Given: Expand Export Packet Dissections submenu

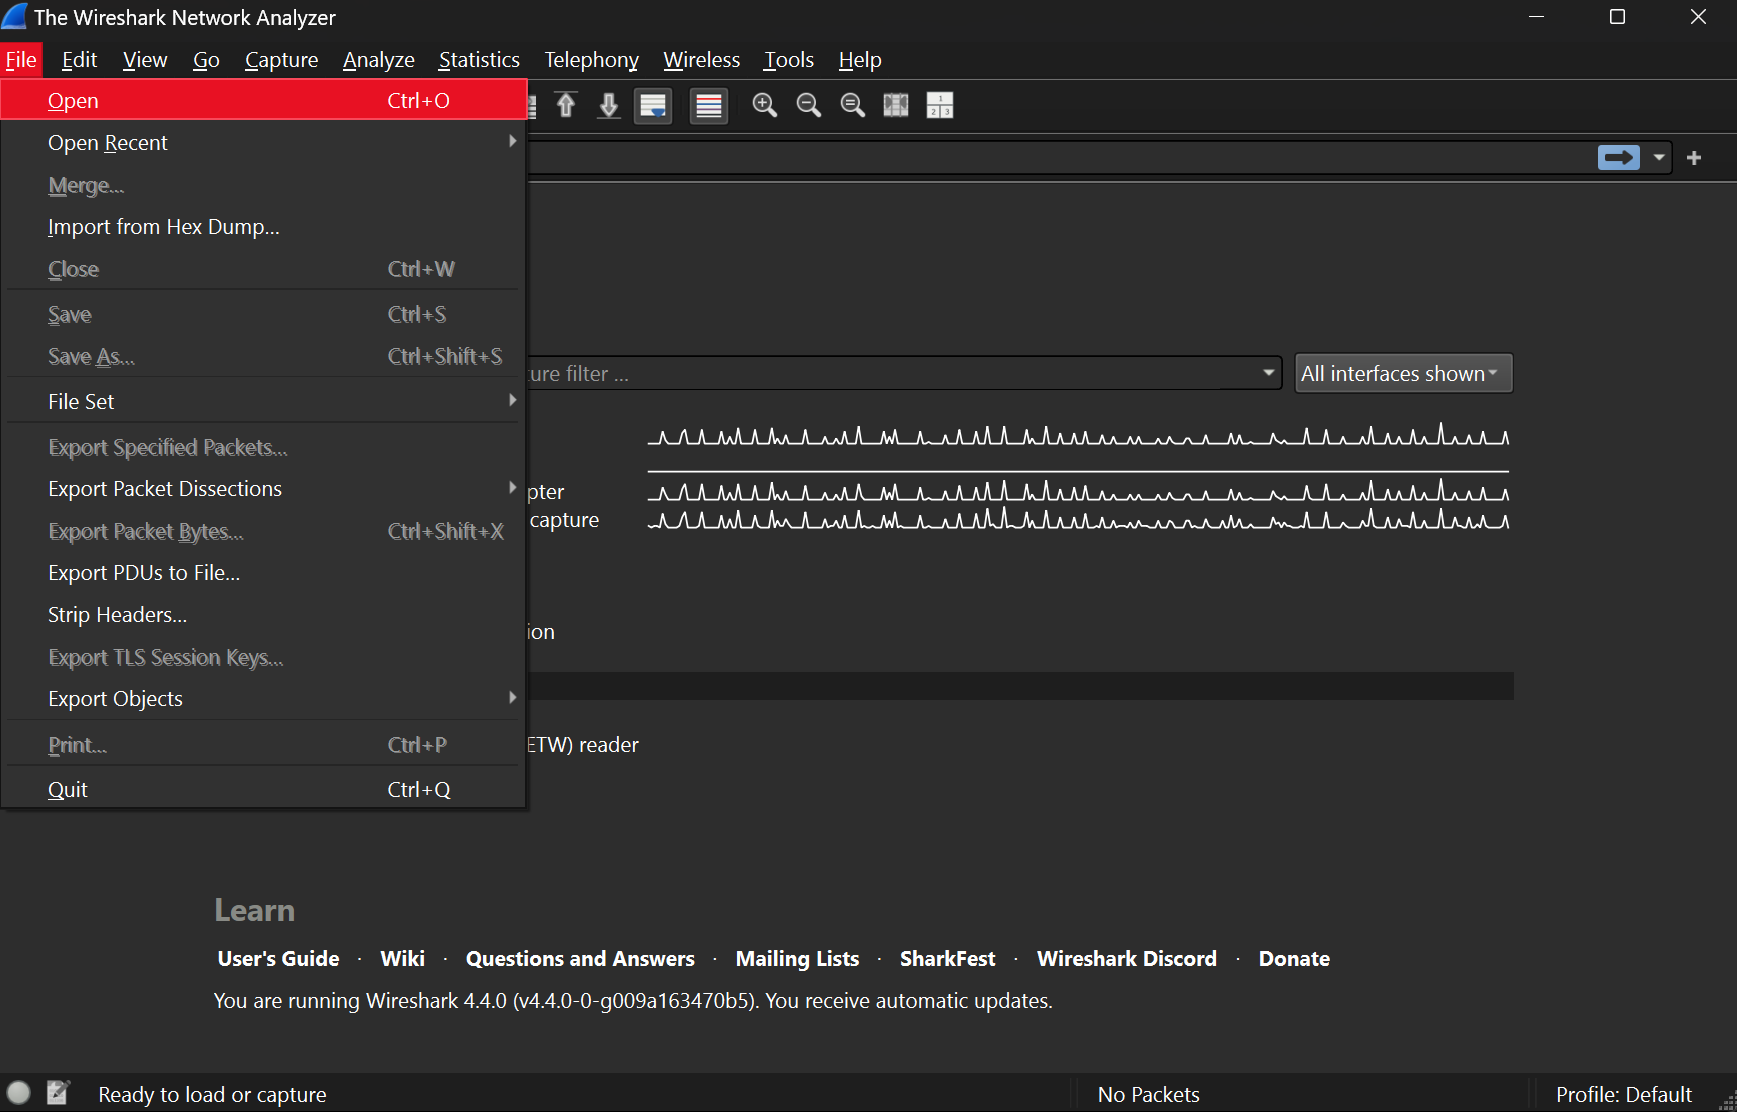Looking at the screenshot, I should click(x=264, y=489).
